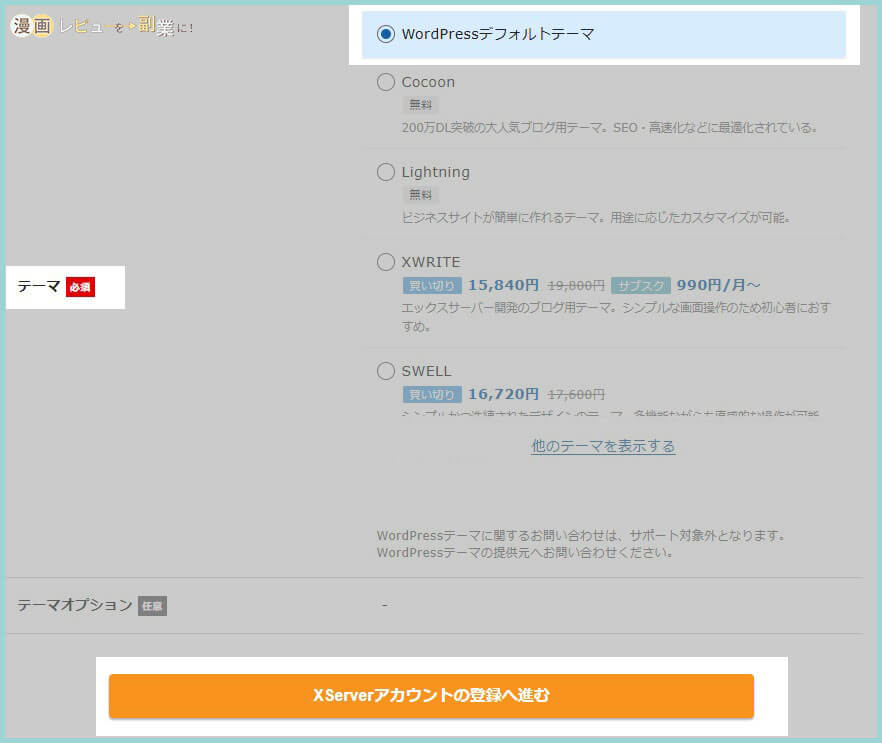Image resolution: width=882 pixels, height=743 pixels.
Task: Choose the Cocoon theme radio button
Action: pyautogui.click(x=386, y=82)
